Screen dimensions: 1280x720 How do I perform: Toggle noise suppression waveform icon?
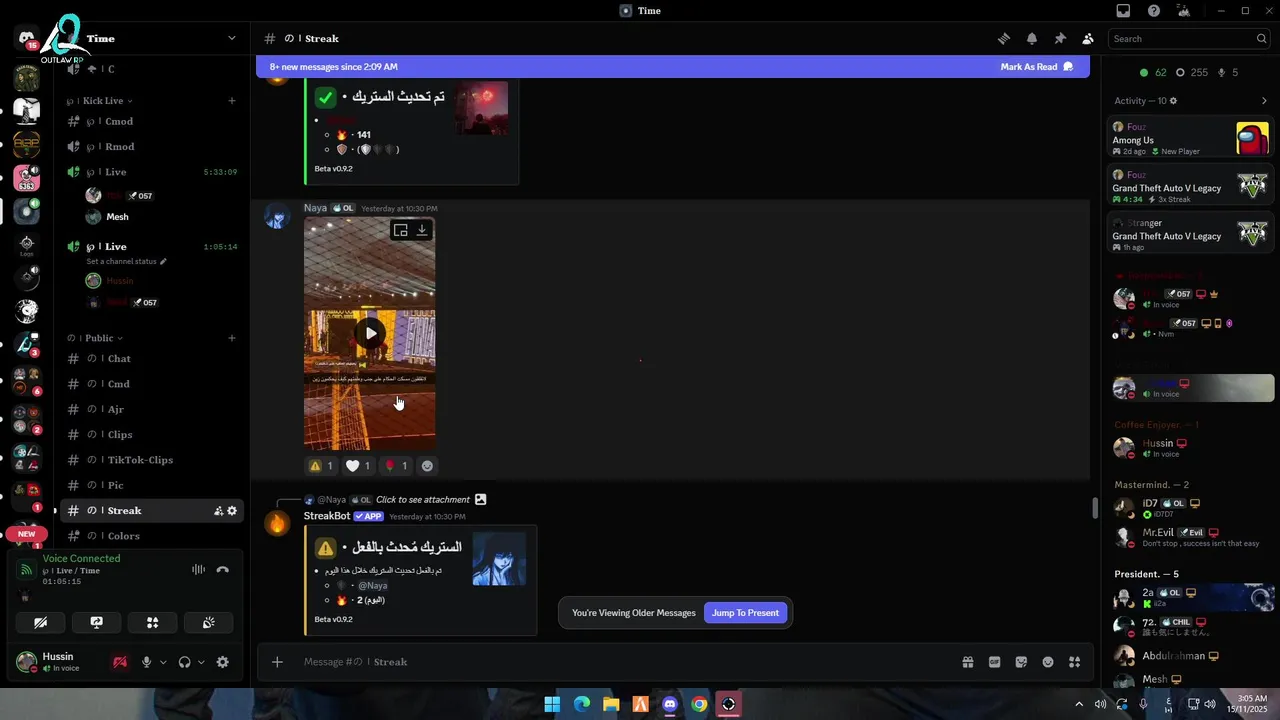[199, 570]
